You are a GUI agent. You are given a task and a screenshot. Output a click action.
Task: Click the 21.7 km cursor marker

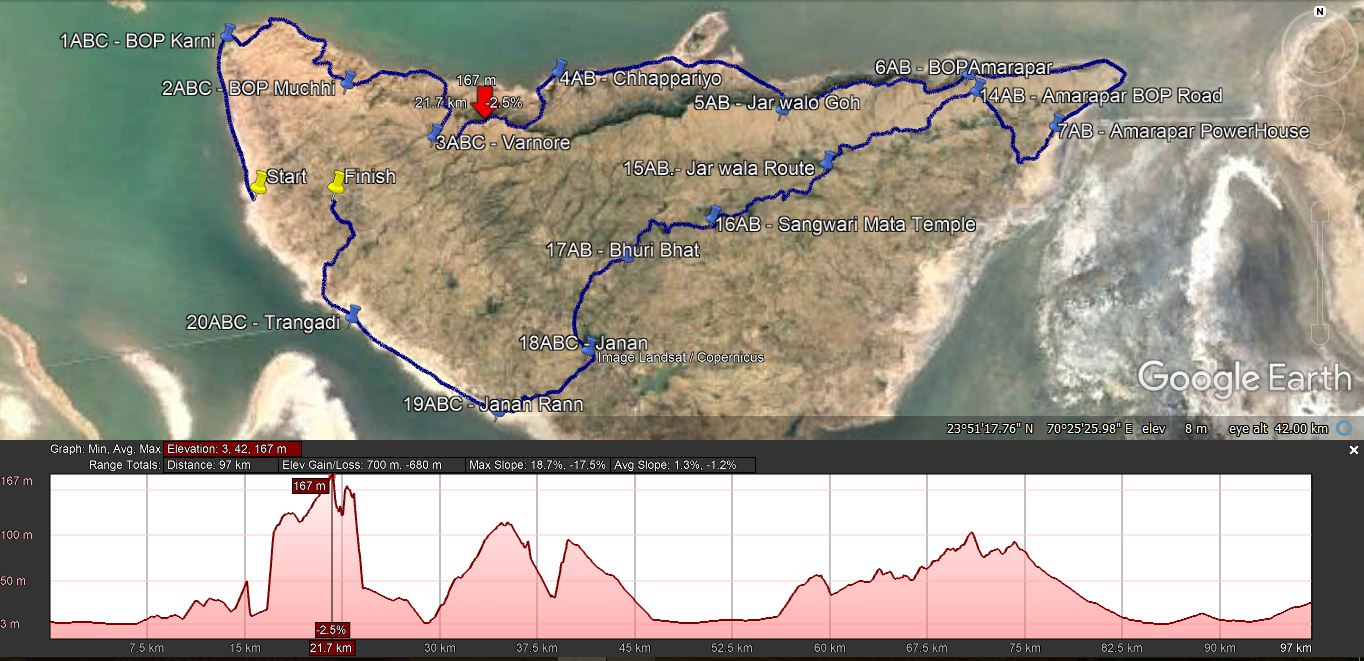[x=331, y=648]
